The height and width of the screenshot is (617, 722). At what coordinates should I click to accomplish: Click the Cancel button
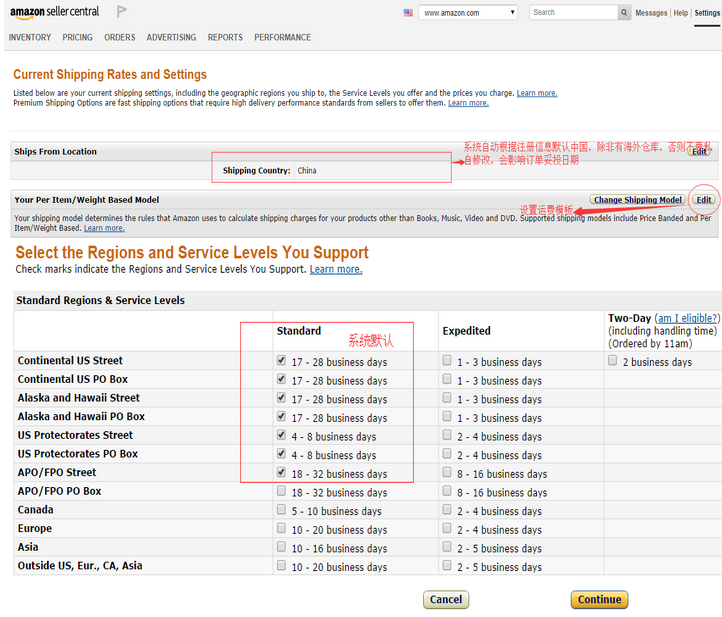(446, 600)
